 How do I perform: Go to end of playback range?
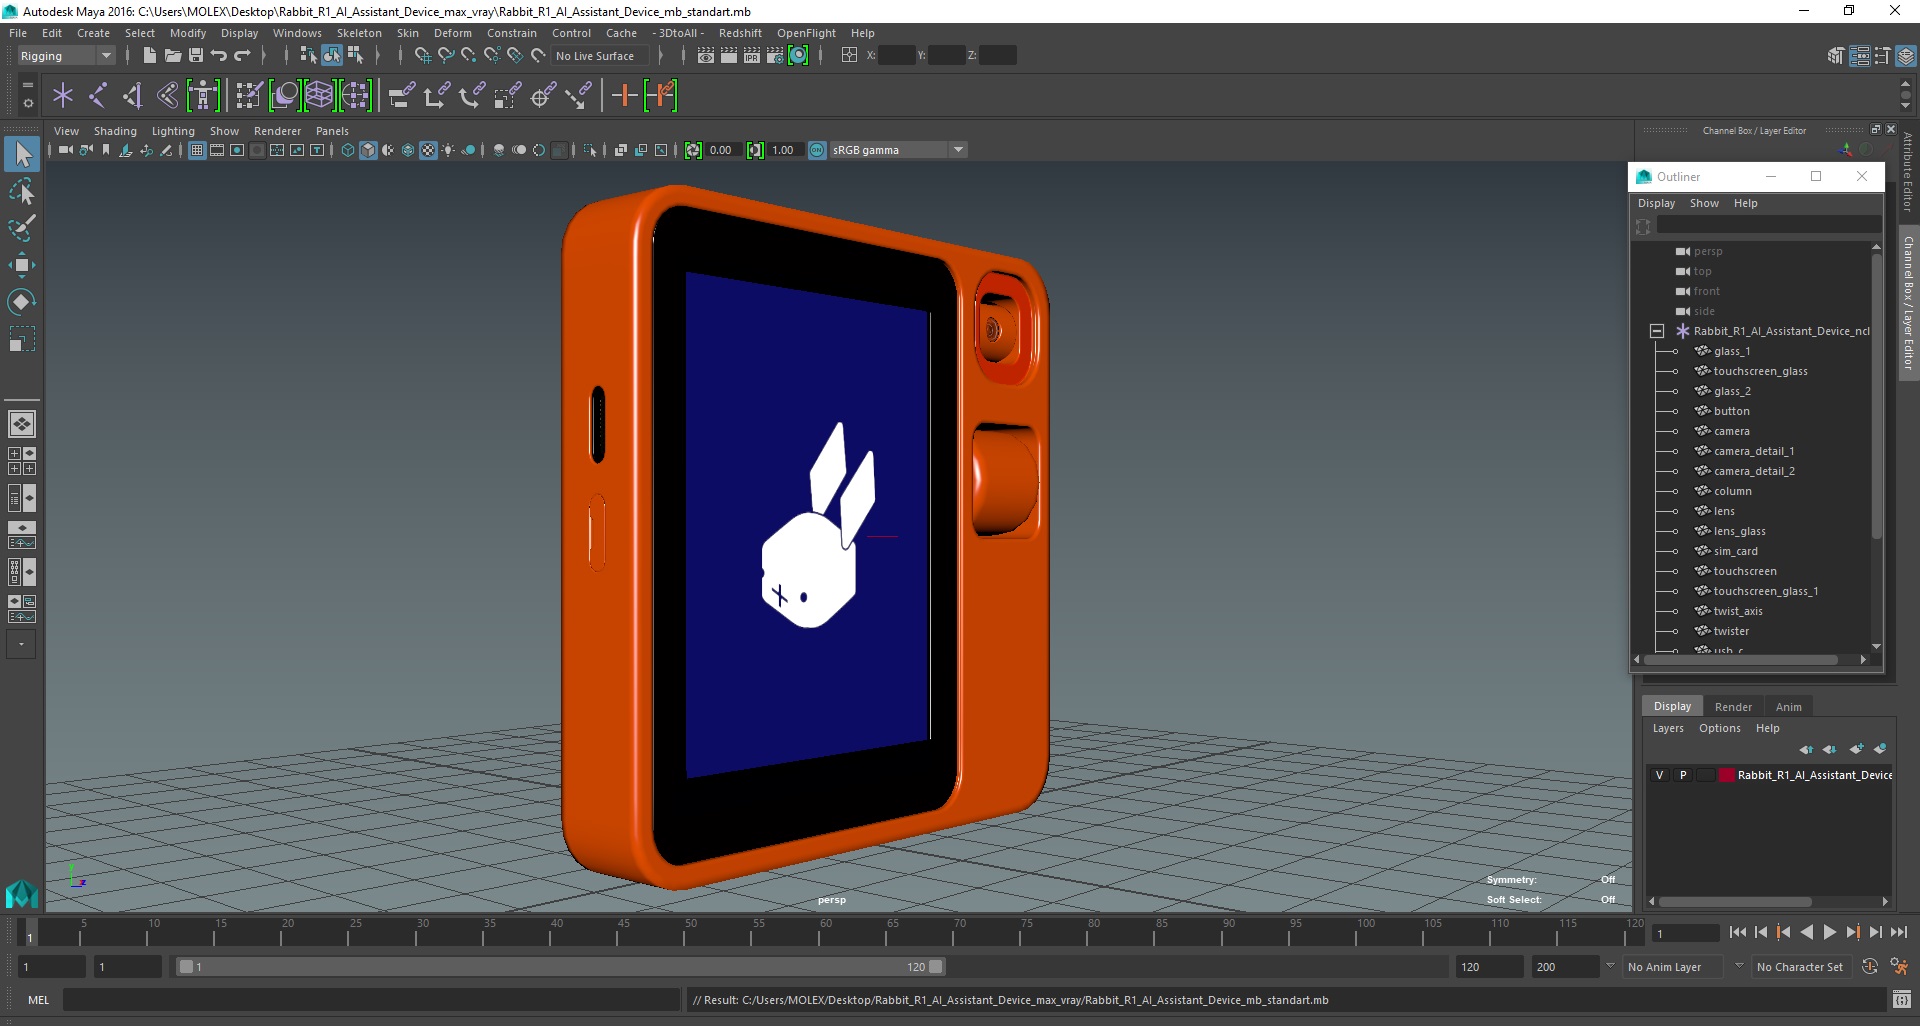[1898, 932]
